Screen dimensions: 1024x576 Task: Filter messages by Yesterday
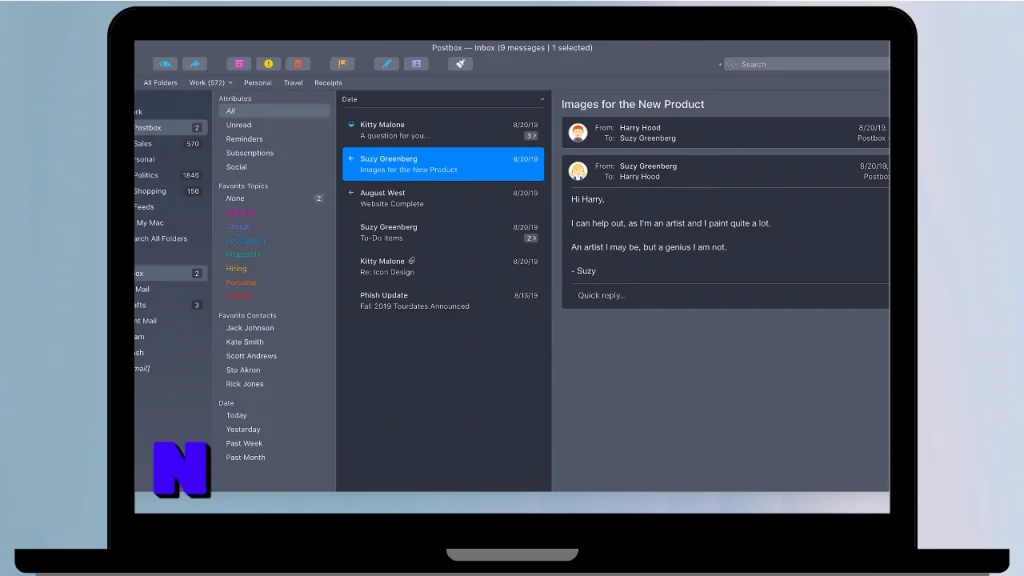(243, 430)
